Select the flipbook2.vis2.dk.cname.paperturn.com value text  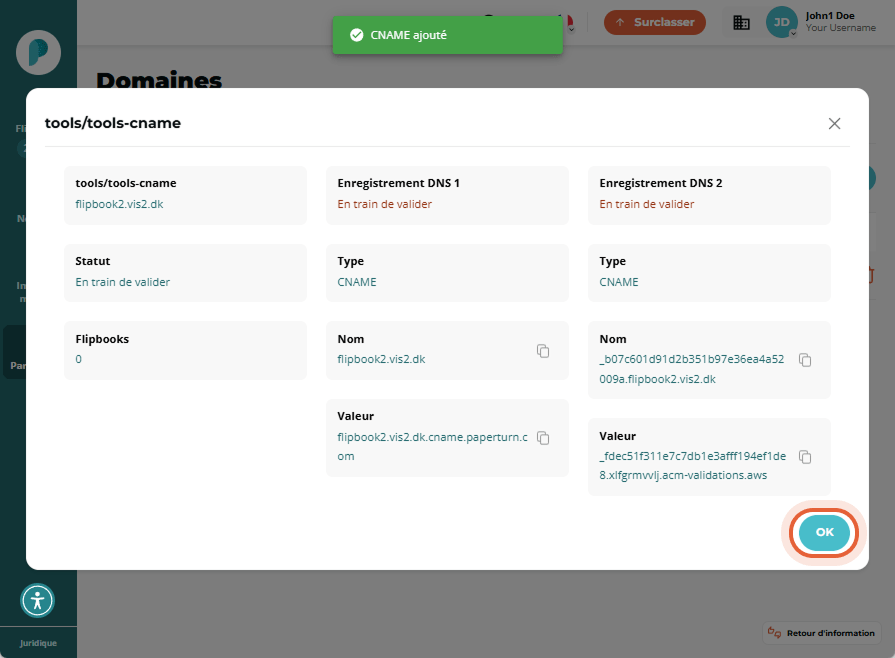point(432,446)
